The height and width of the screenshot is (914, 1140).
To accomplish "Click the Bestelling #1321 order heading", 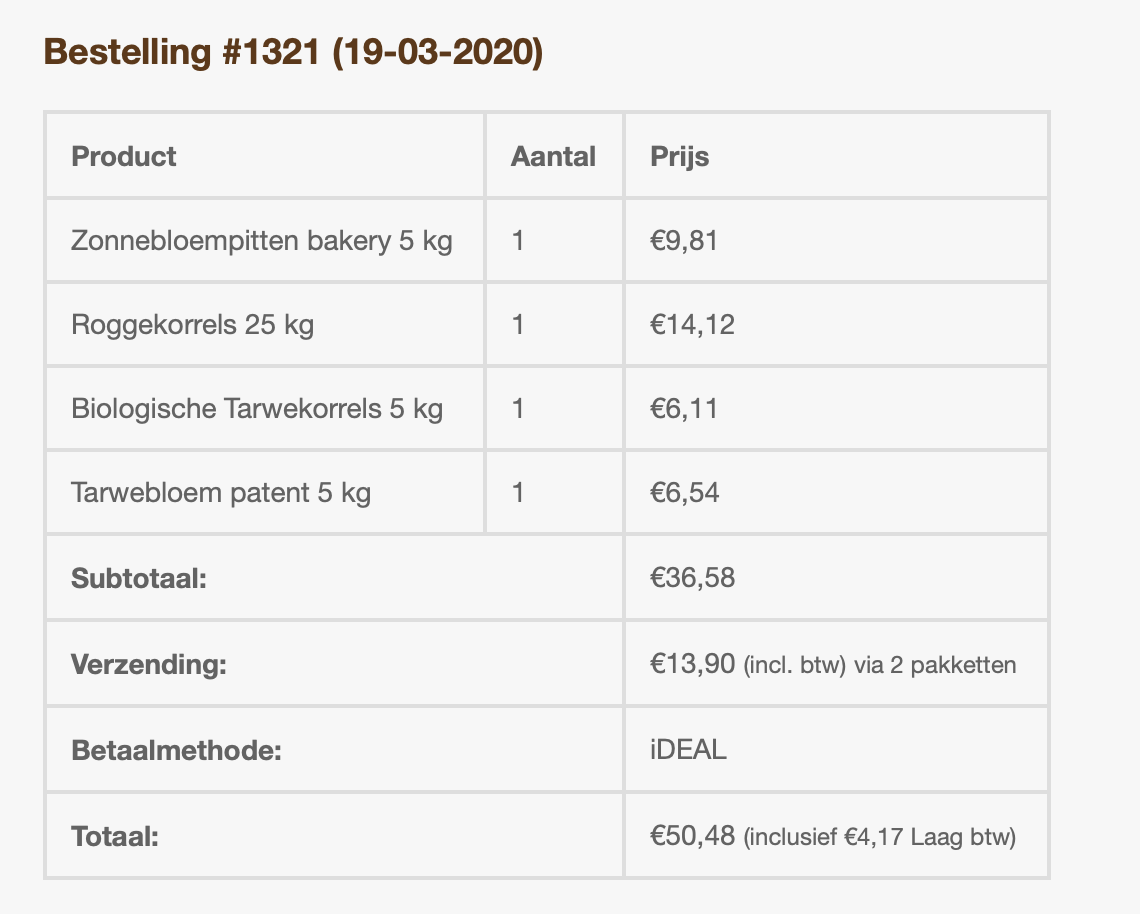I will coord(293,53).
